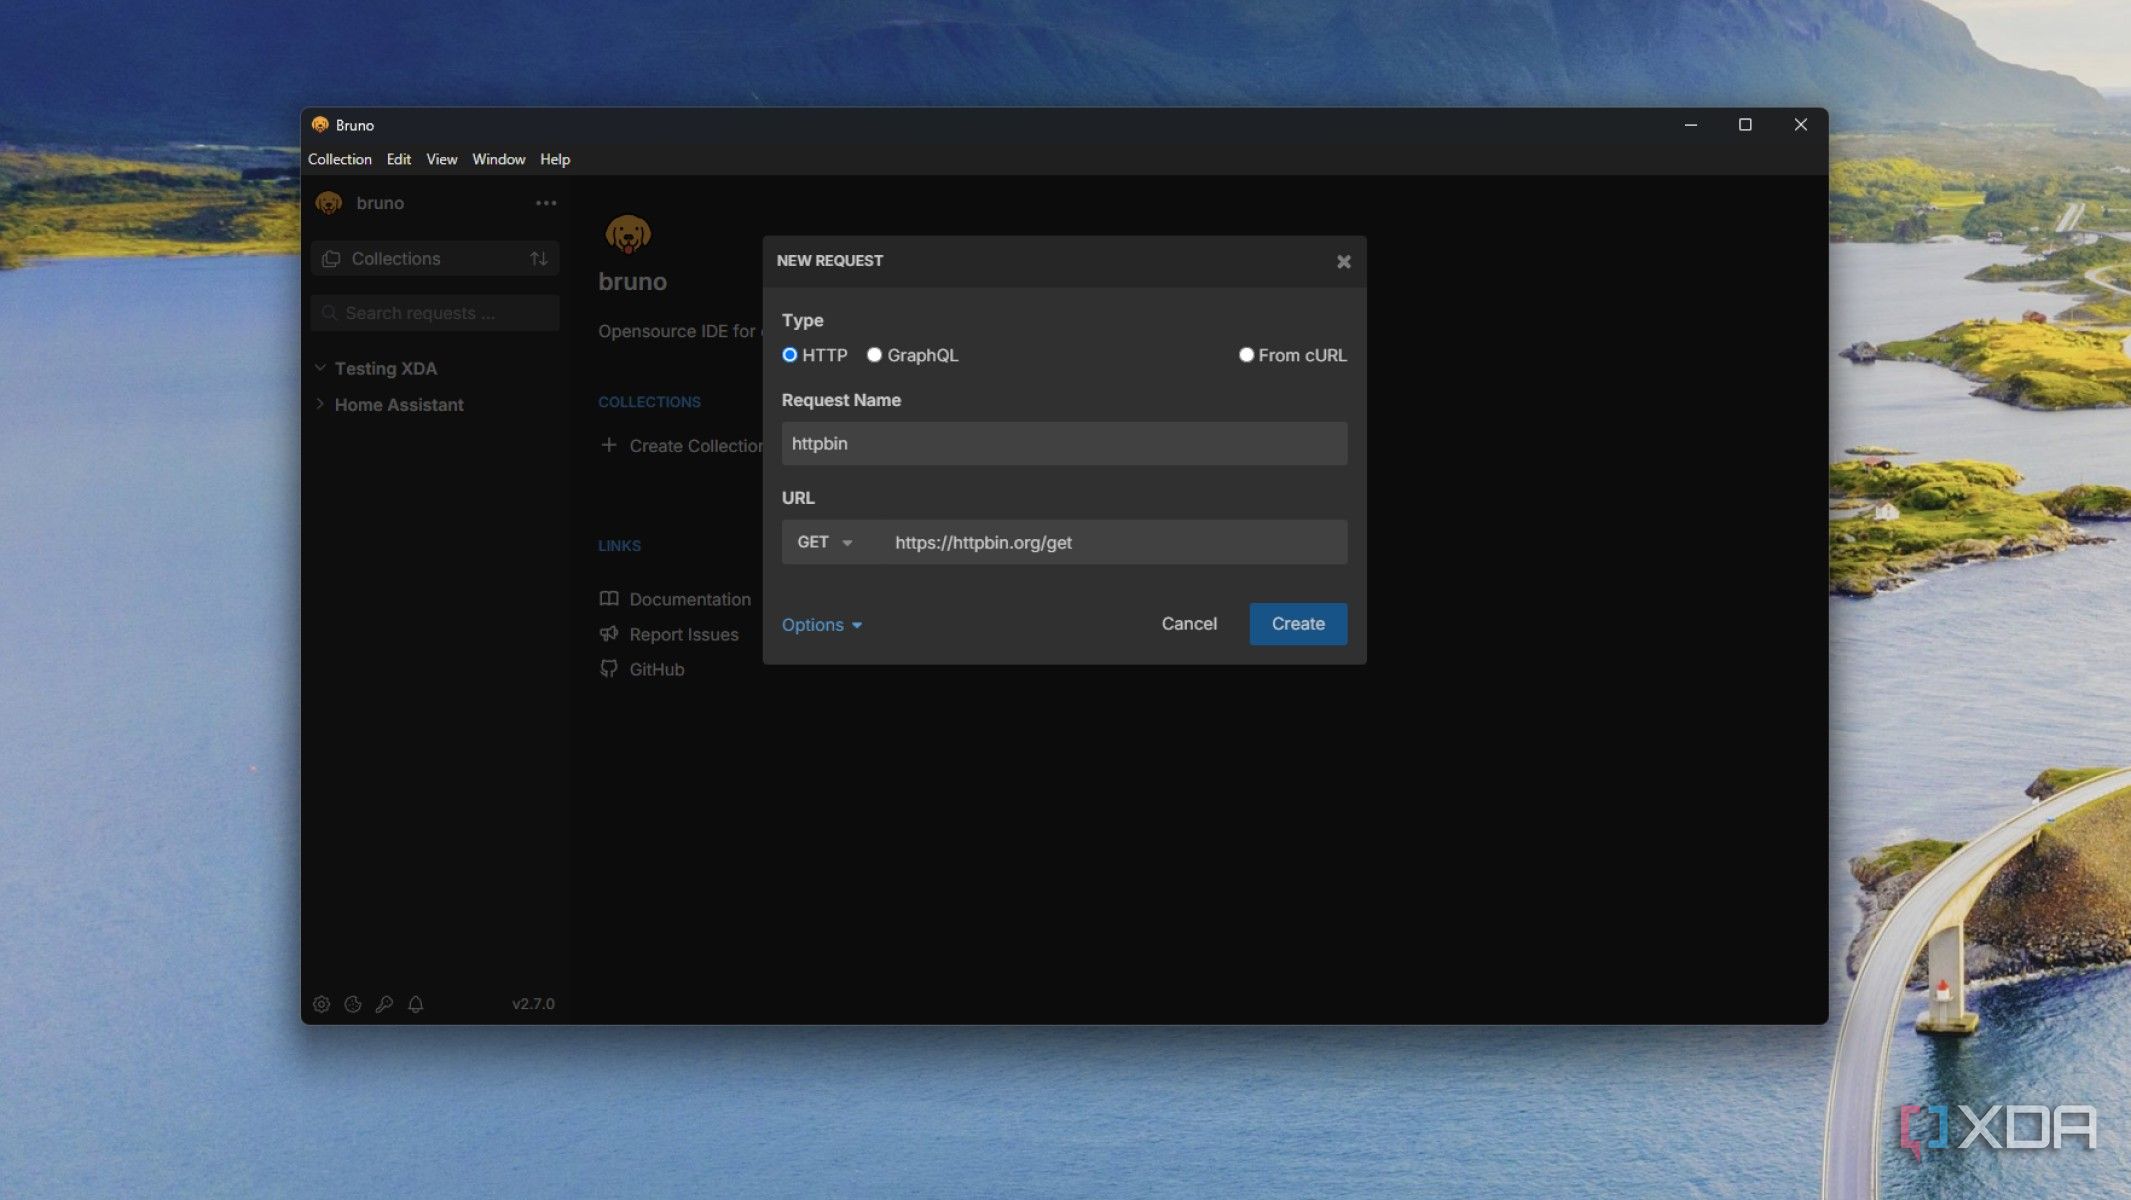Screen dimensions: 2131x1200
Task: Click the Collections folder icon in sidebar
Action: (331, 259)
